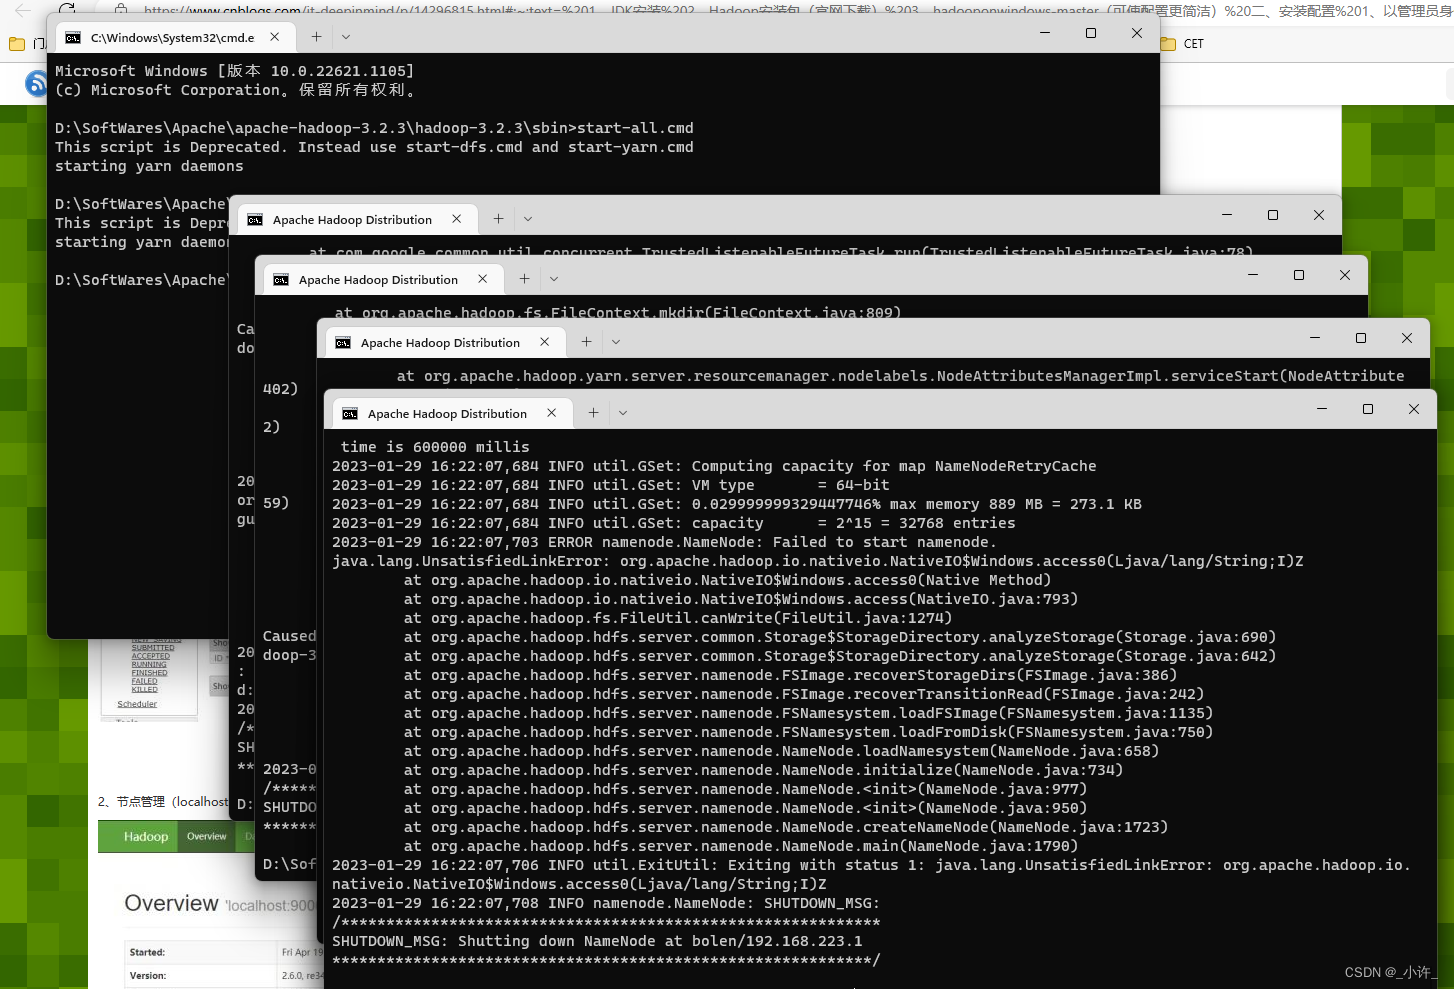The width and height of the screenshot is (1454, 989).
Task: Open the KILLED applications link
Action: 144,689
